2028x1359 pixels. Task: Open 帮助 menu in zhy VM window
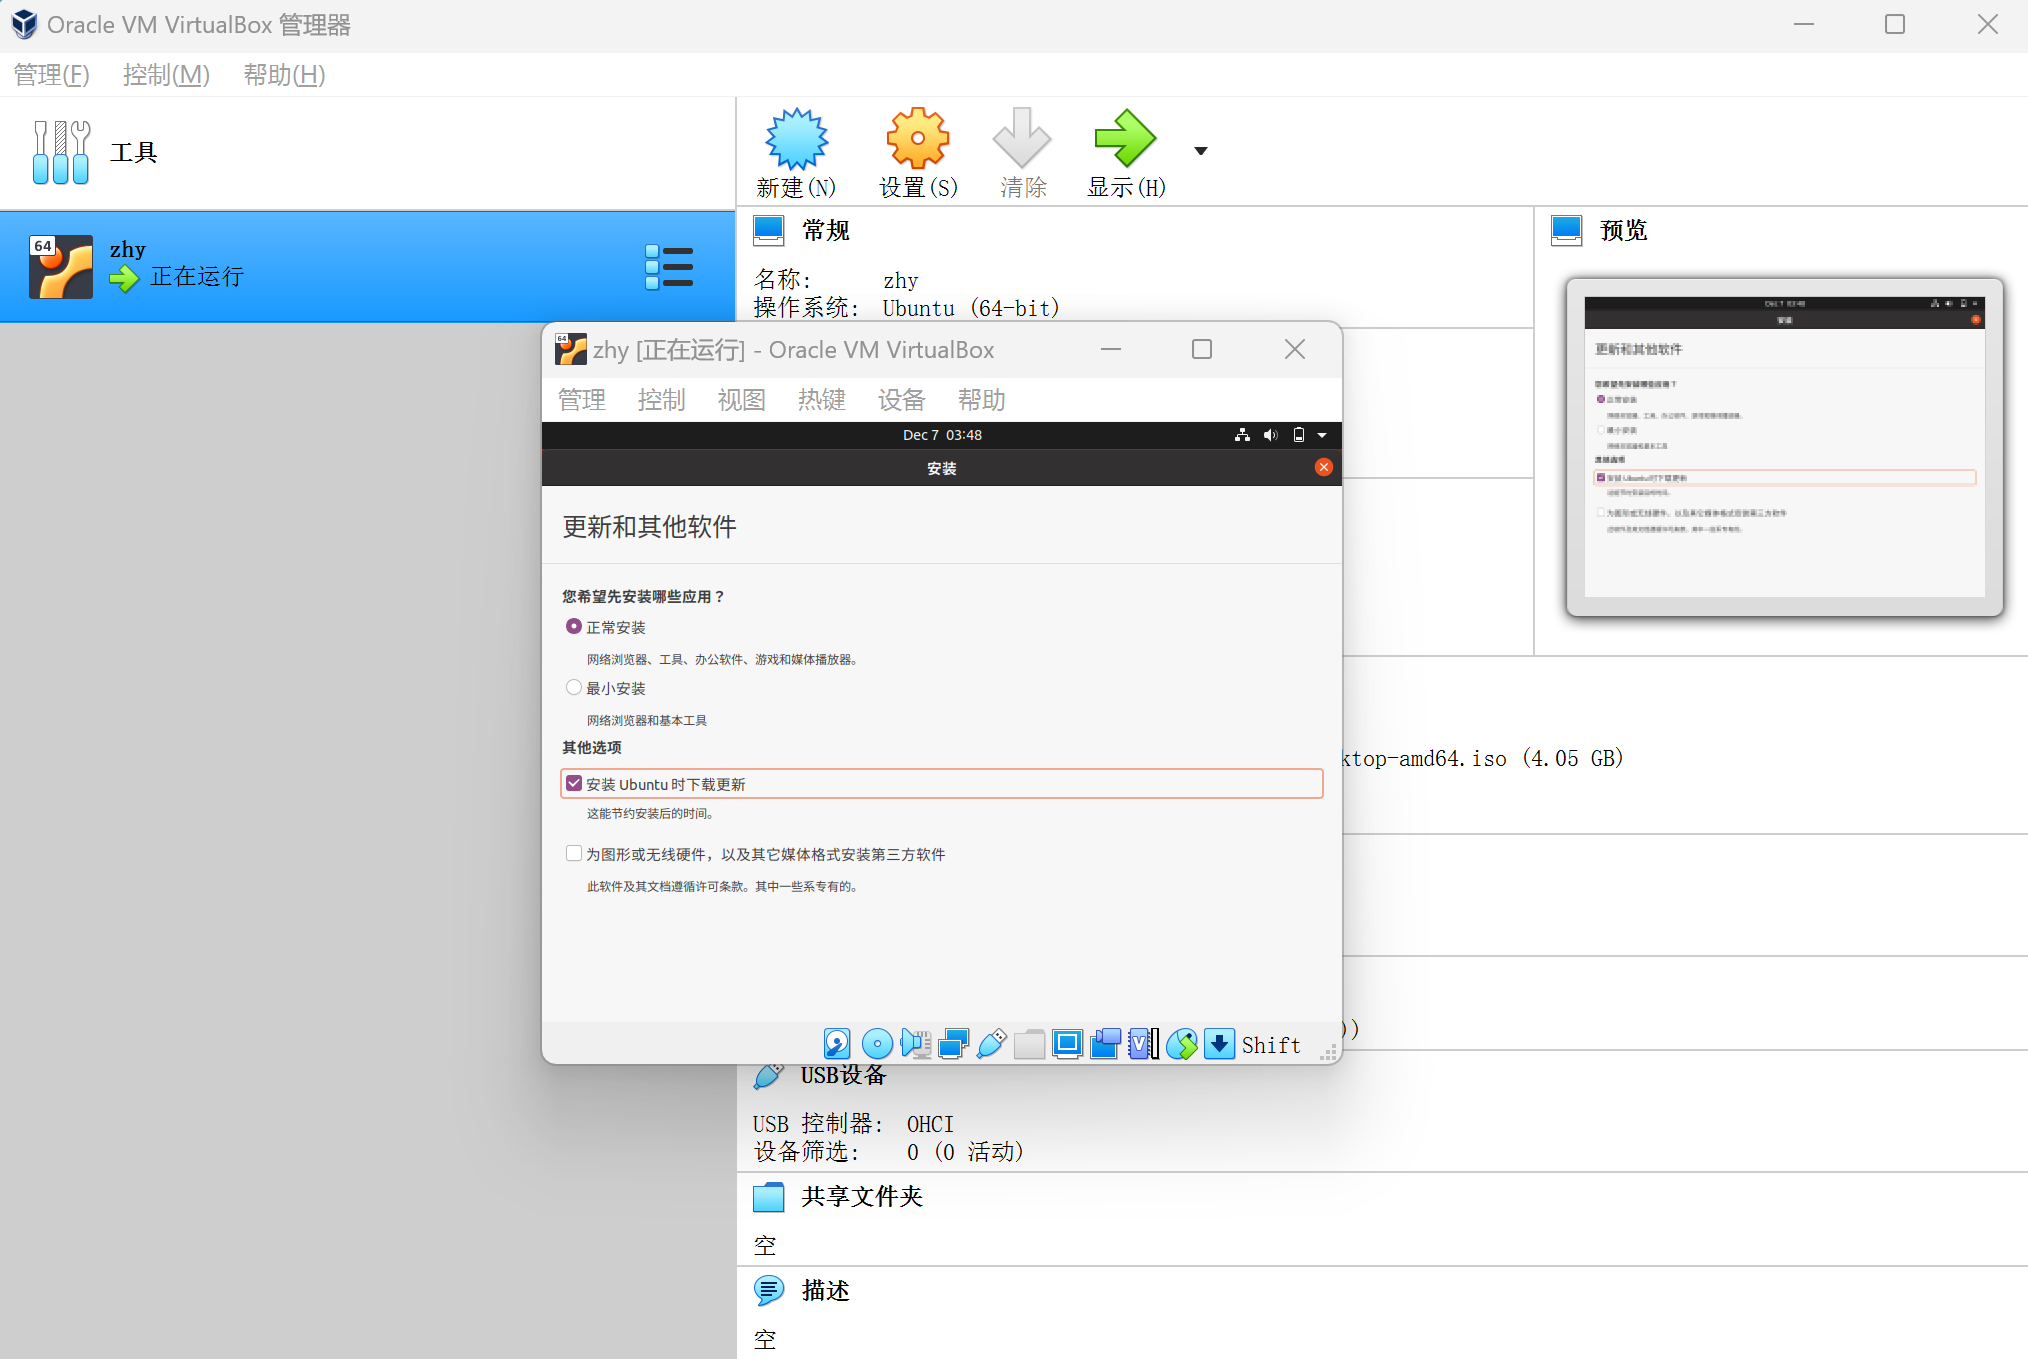tap(982, 400)
